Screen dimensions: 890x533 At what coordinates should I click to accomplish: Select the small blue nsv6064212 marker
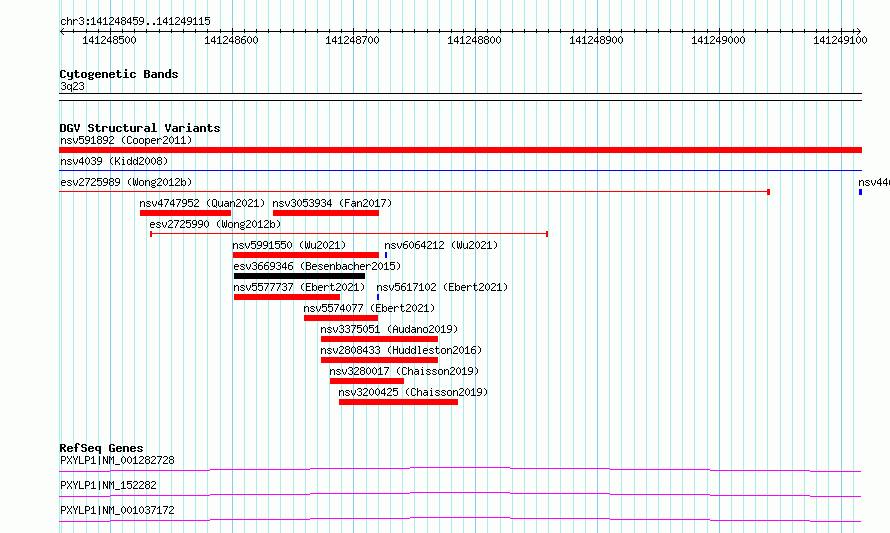386,255
